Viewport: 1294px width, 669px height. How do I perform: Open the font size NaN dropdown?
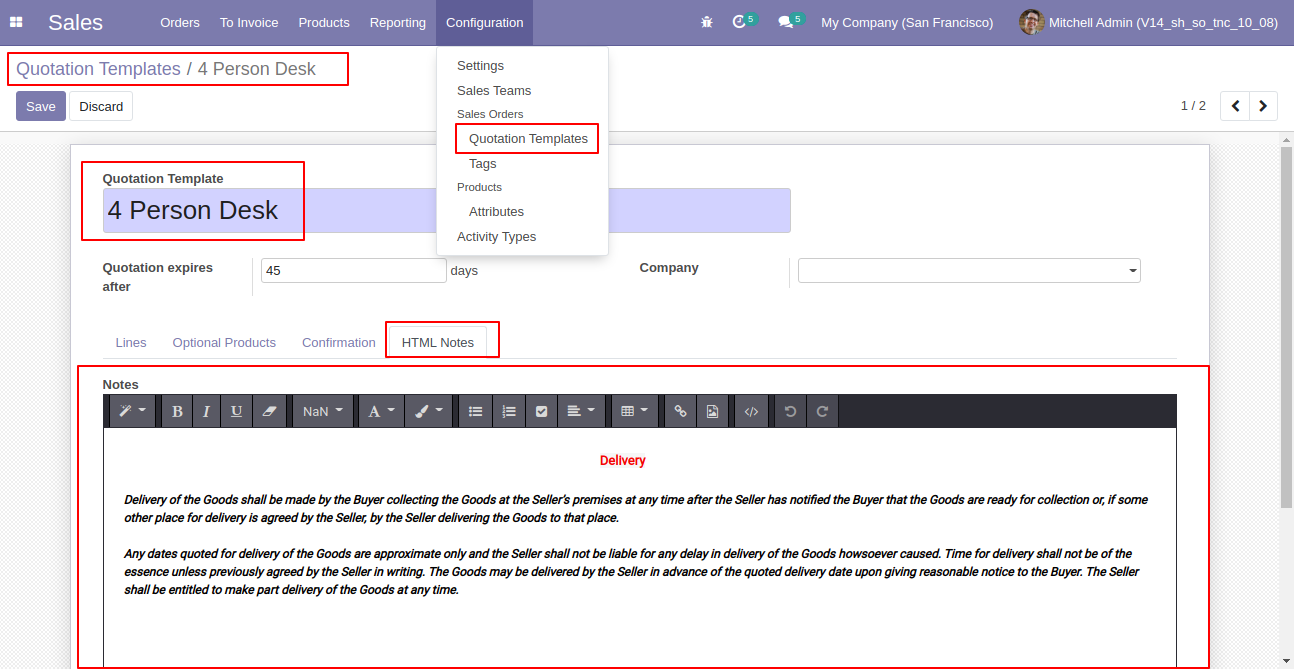323,411
